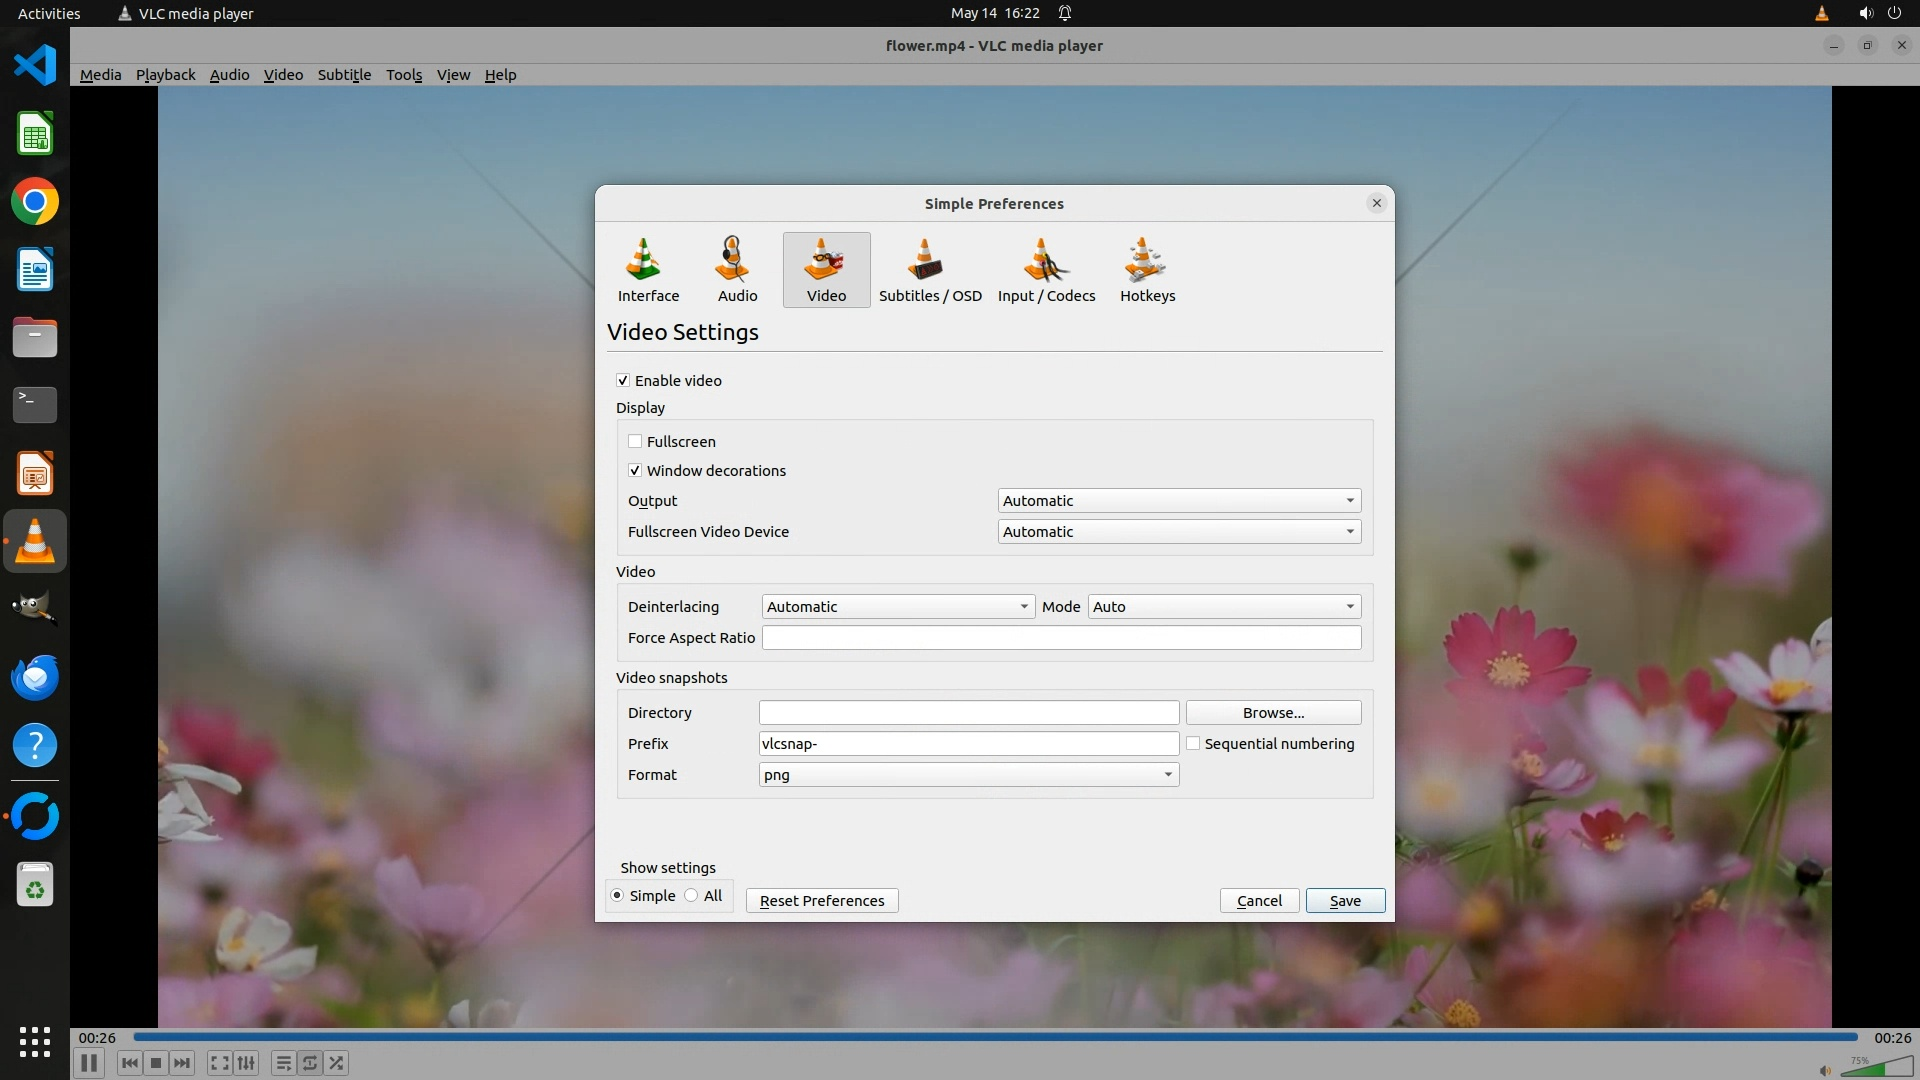Open the snapshot Format png dropdown

968,774
